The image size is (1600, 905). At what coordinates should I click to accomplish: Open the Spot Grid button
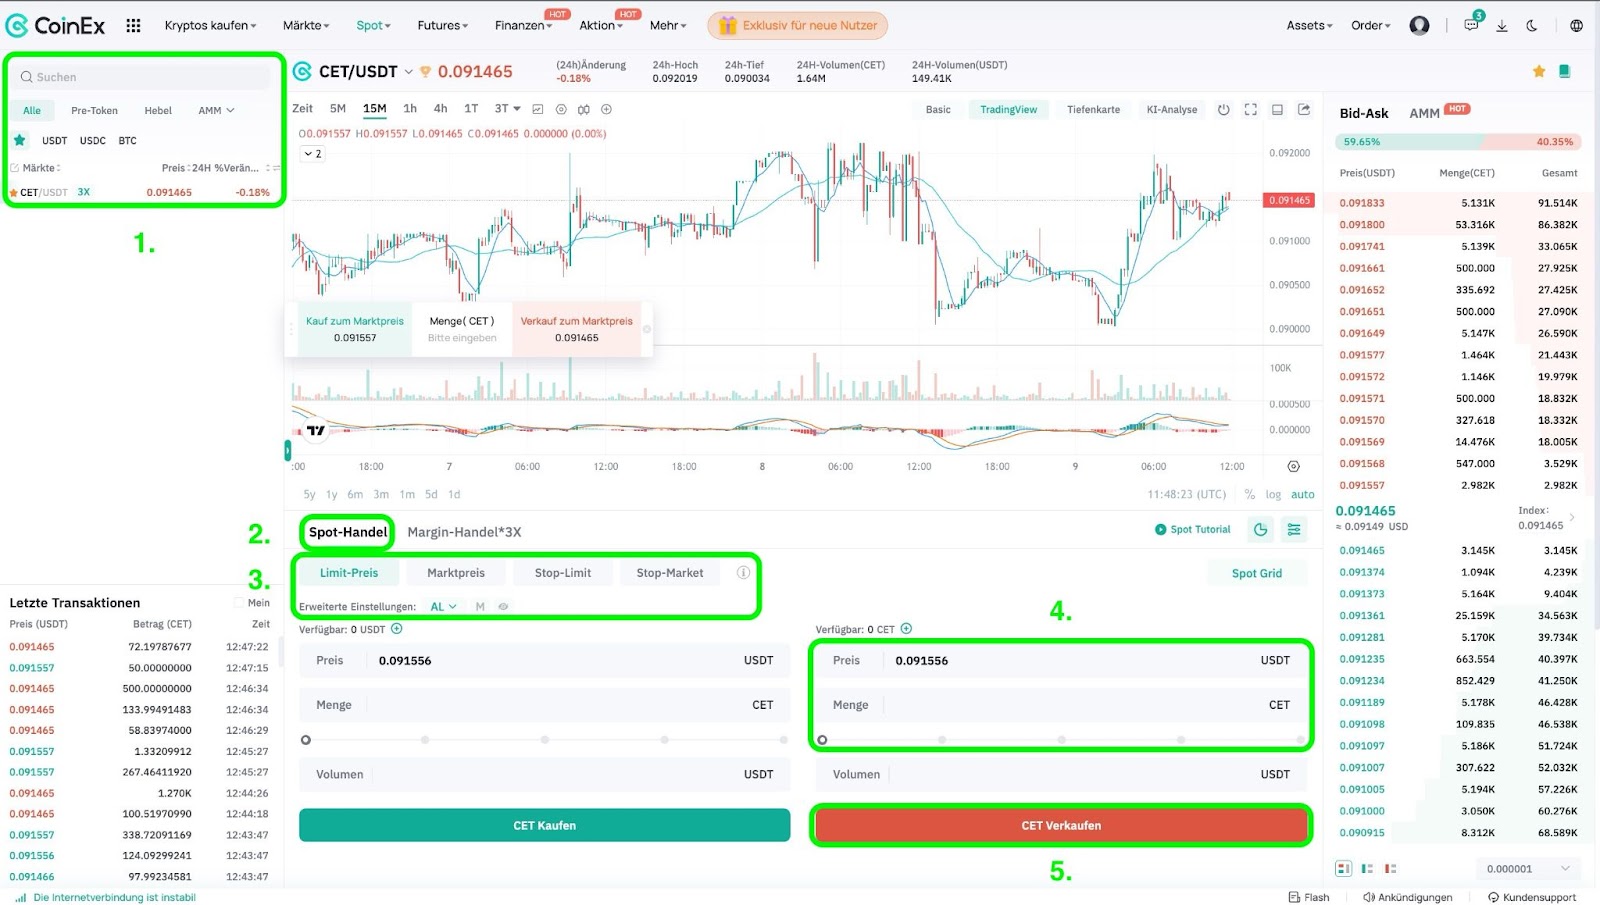(1256, 573)
